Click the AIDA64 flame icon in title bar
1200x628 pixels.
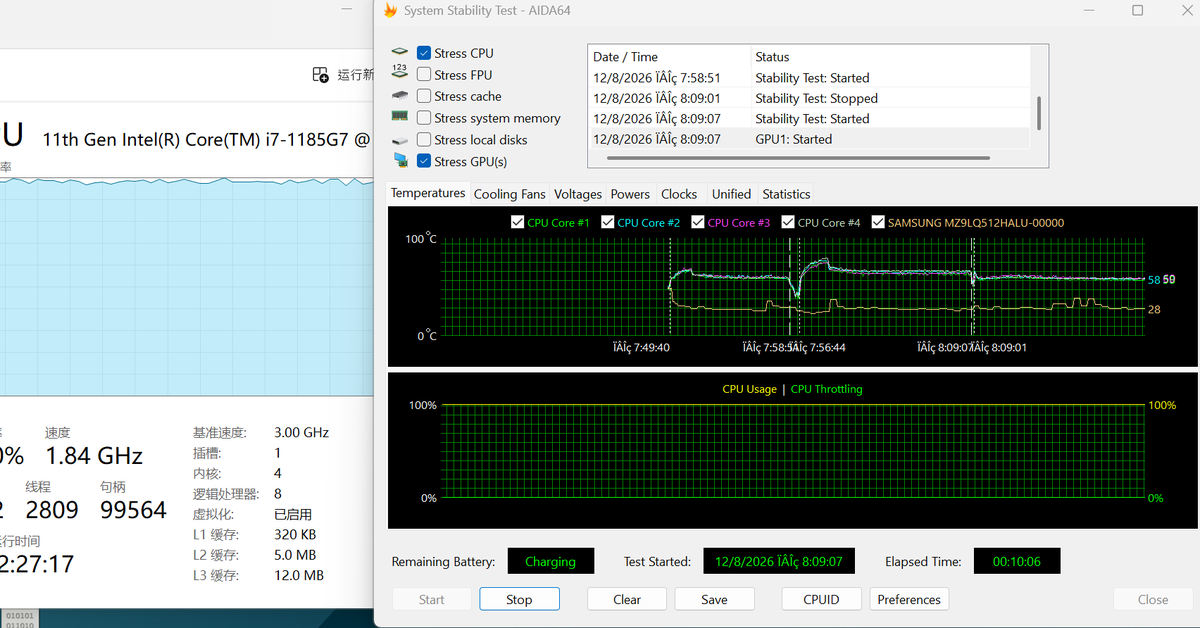pyautogui.click(x=390, y=11)
